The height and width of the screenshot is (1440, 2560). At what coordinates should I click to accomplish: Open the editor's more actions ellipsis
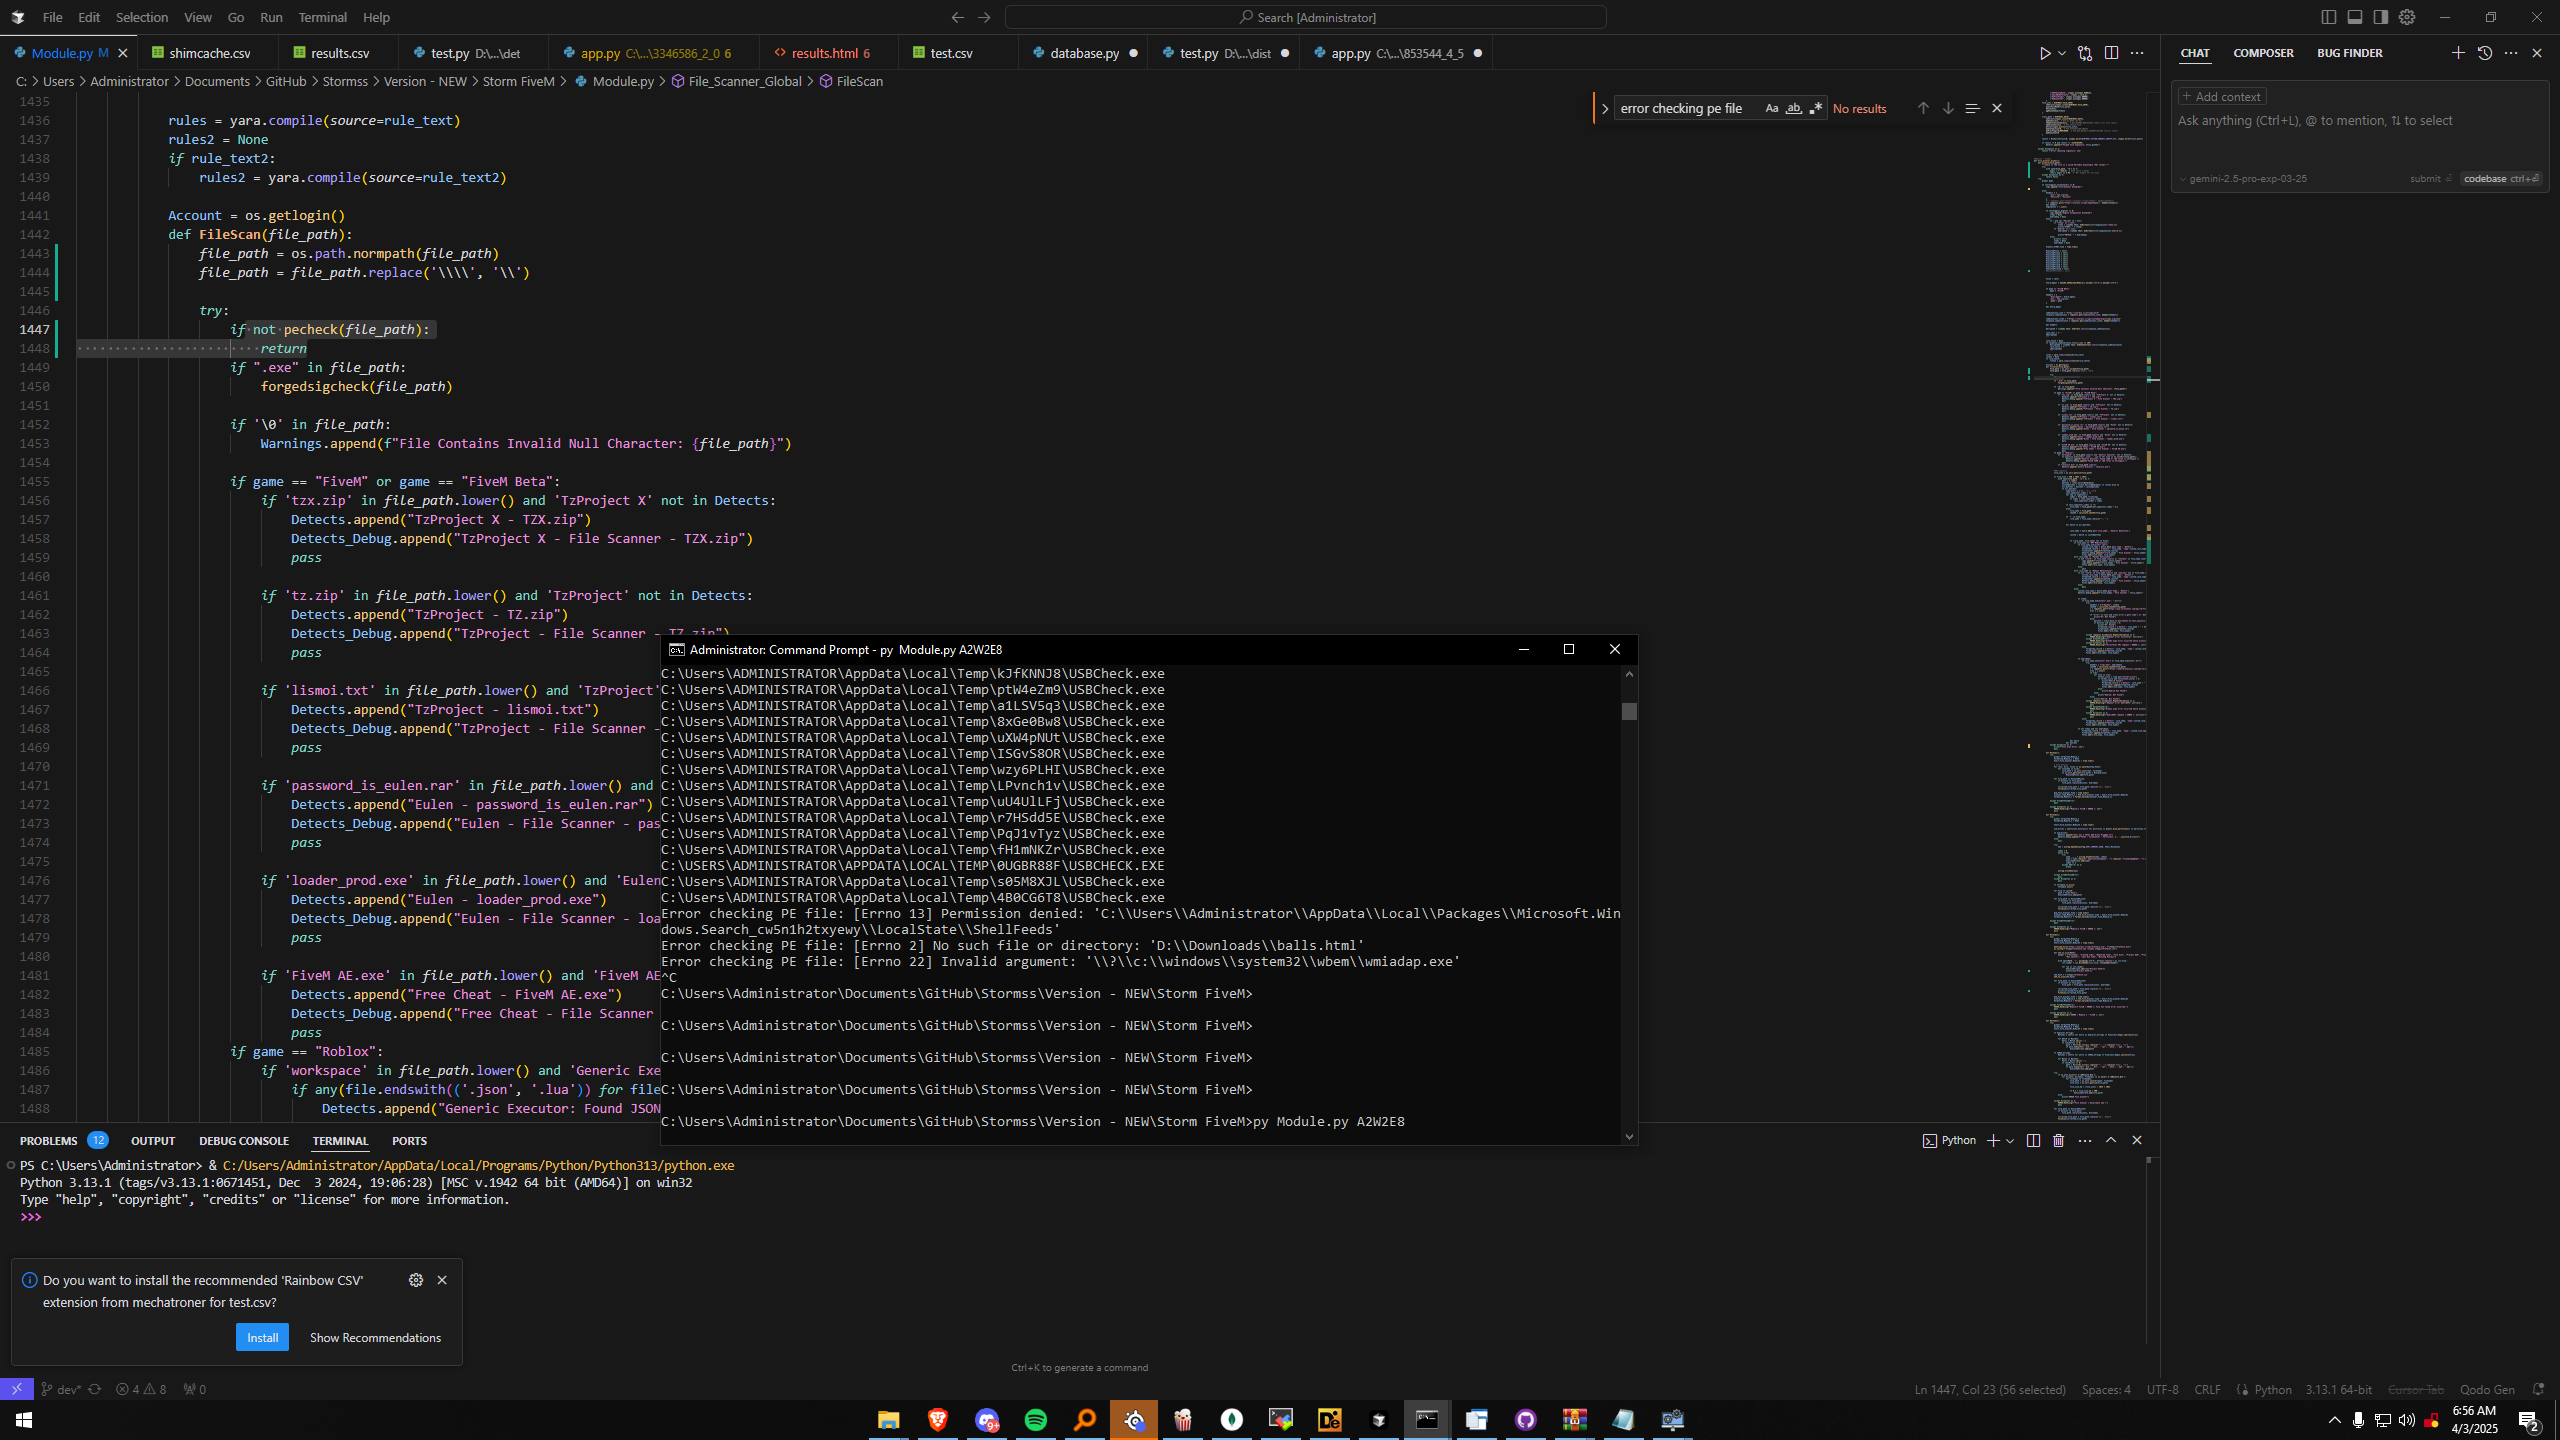pyautogui.click(x=2137, y=53)
